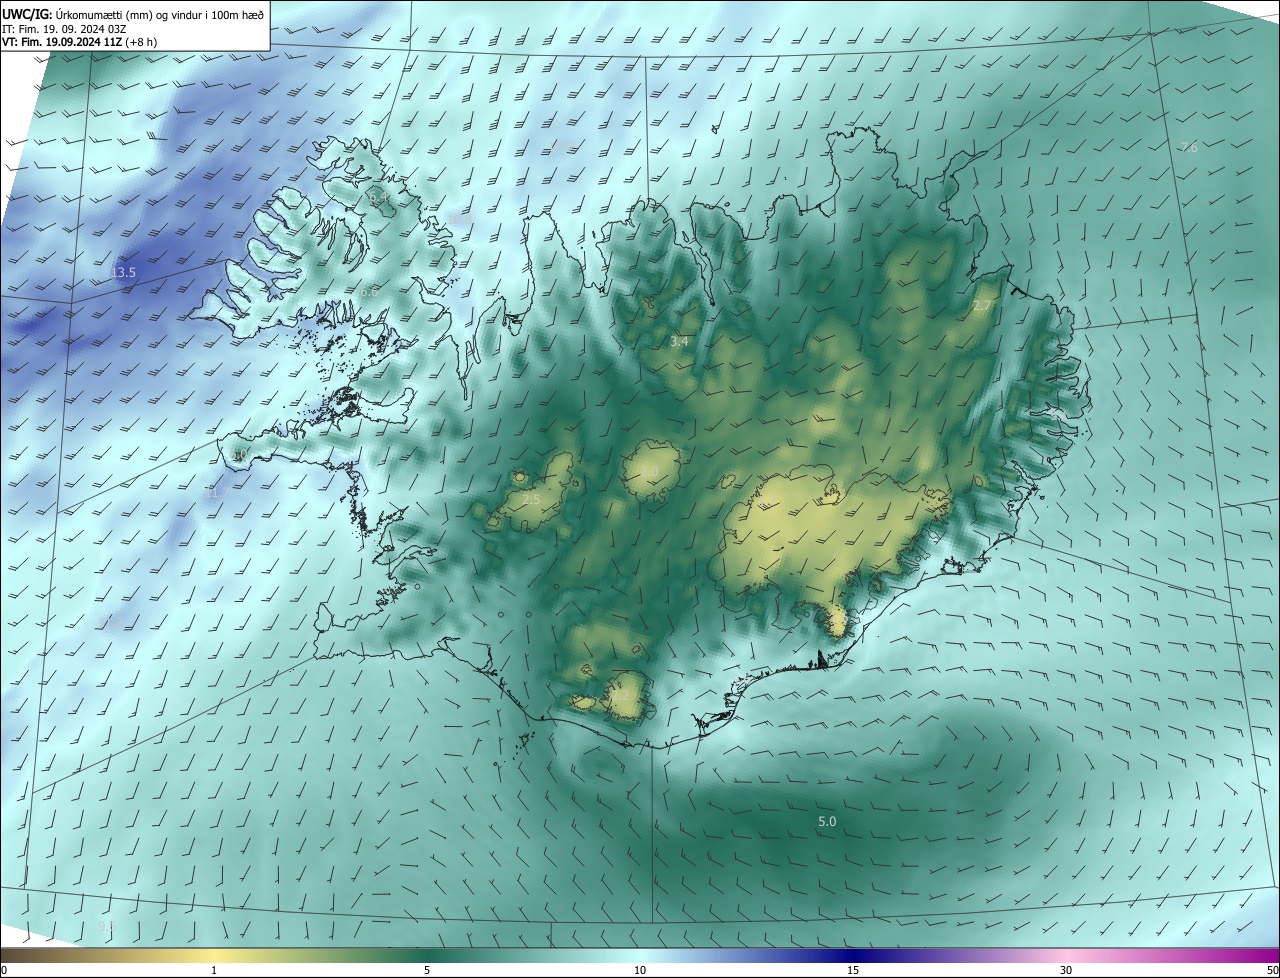Click the 10 tick on the color scale
This screenshot has height=978, width=1280.
(x=640, y=970)
